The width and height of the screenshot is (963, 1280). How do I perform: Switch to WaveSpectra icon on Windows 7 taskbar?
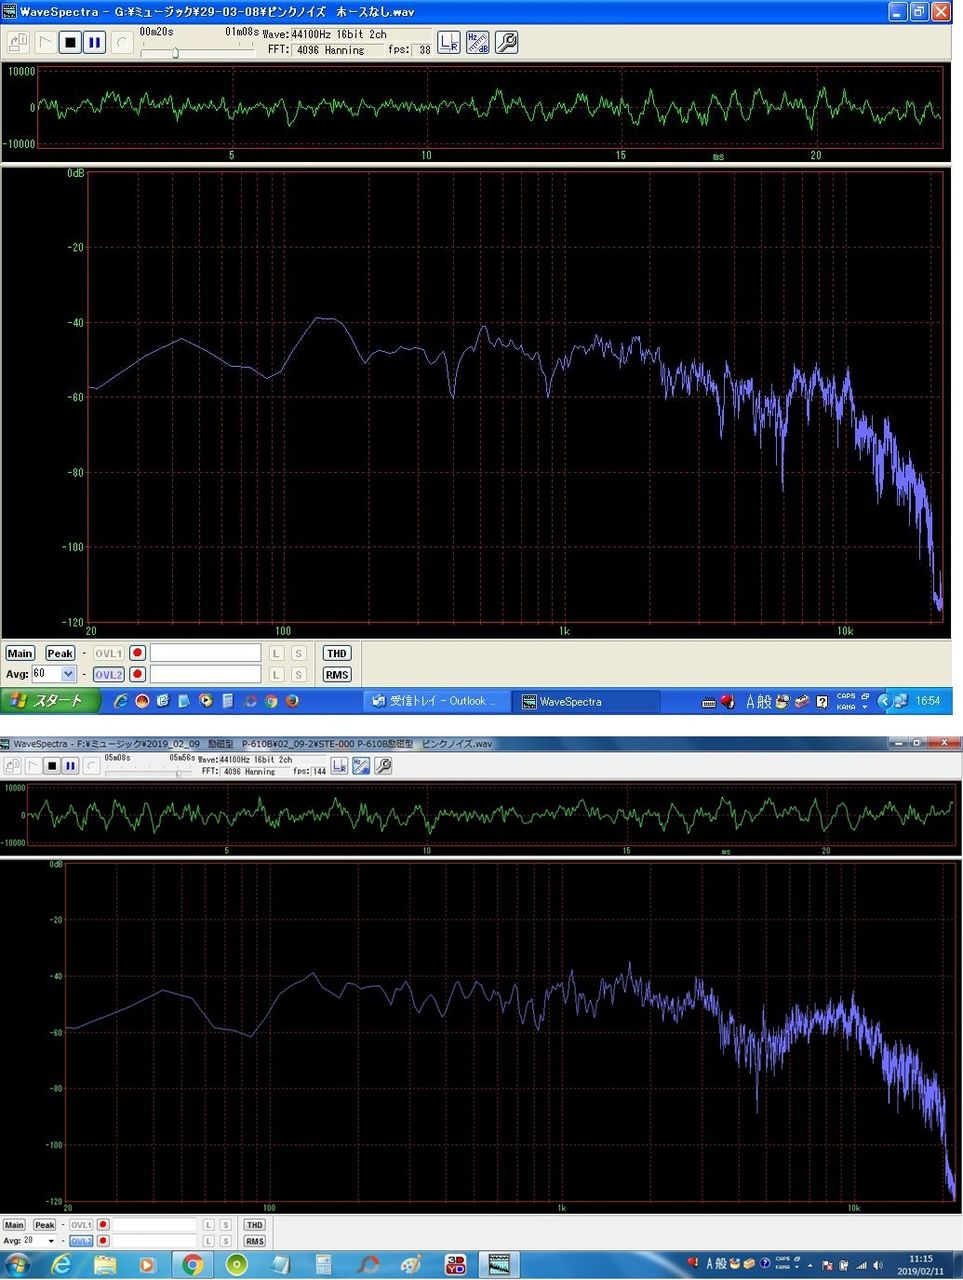[499, 1265]
